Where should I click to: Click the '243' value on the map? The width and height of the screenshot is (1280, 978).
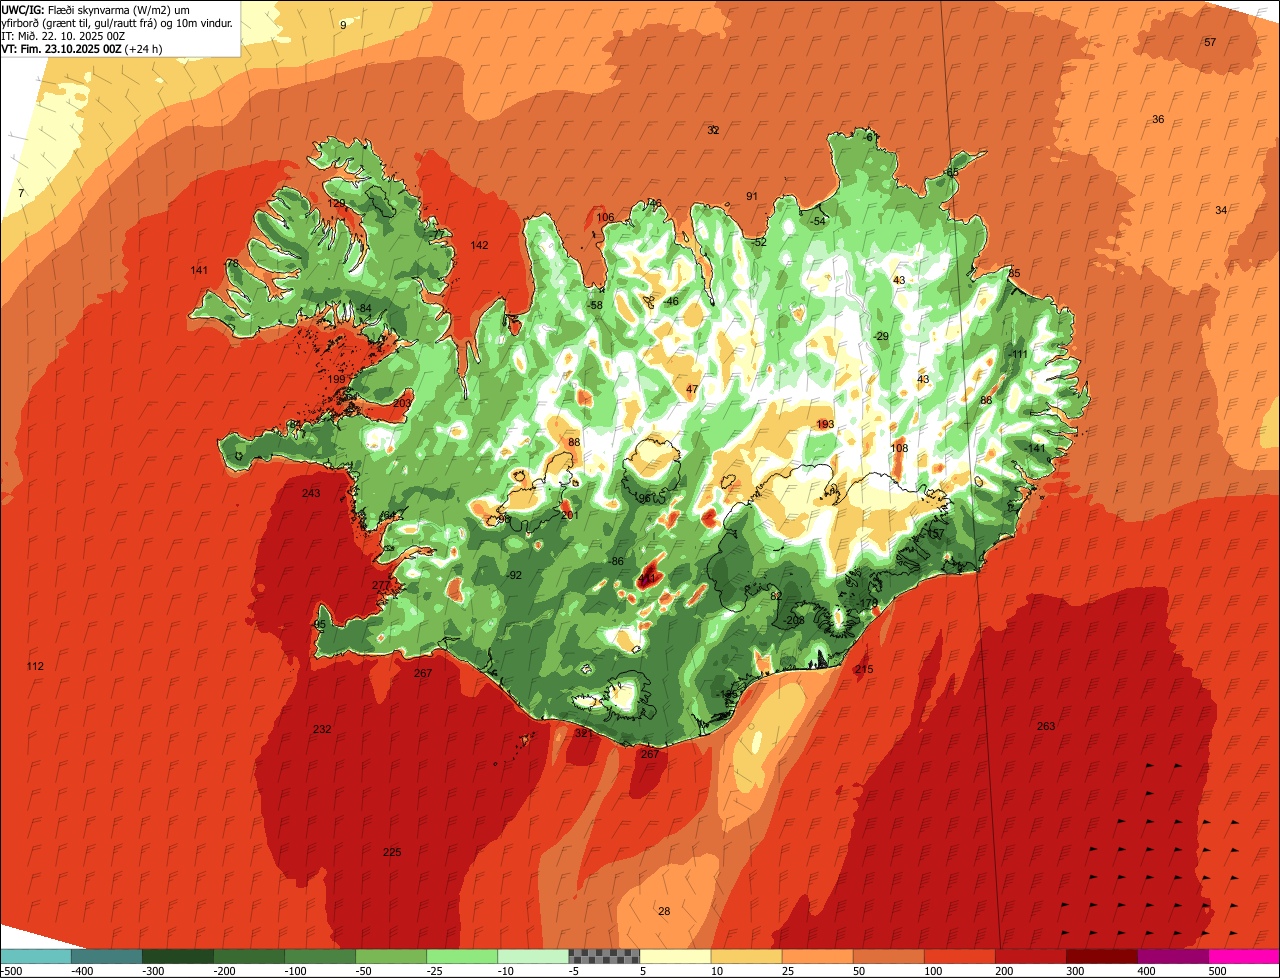(x=311, y=493)
